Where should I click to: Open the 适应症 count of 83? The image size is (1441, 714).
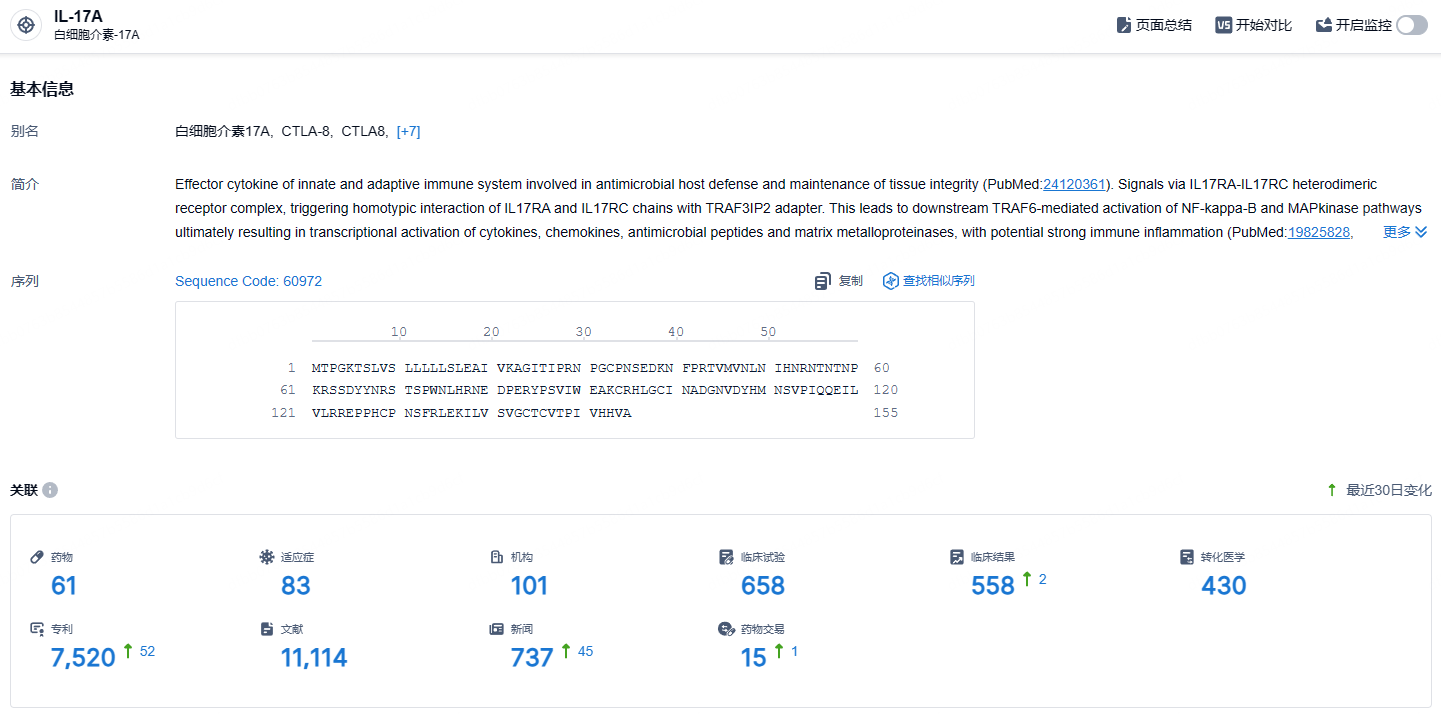coord(296,586)
